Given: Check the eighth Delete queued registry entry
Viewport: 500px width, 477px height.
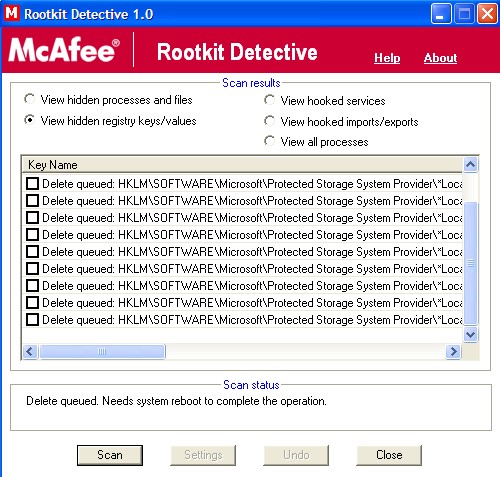Looking at the screenshot, I should pyautogui.click(x=32, y=303).
